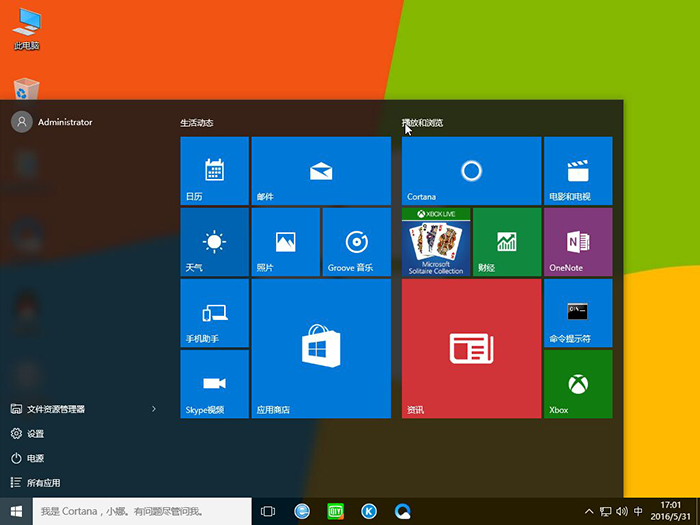Open Settings (设置) from Start menu

35,433
